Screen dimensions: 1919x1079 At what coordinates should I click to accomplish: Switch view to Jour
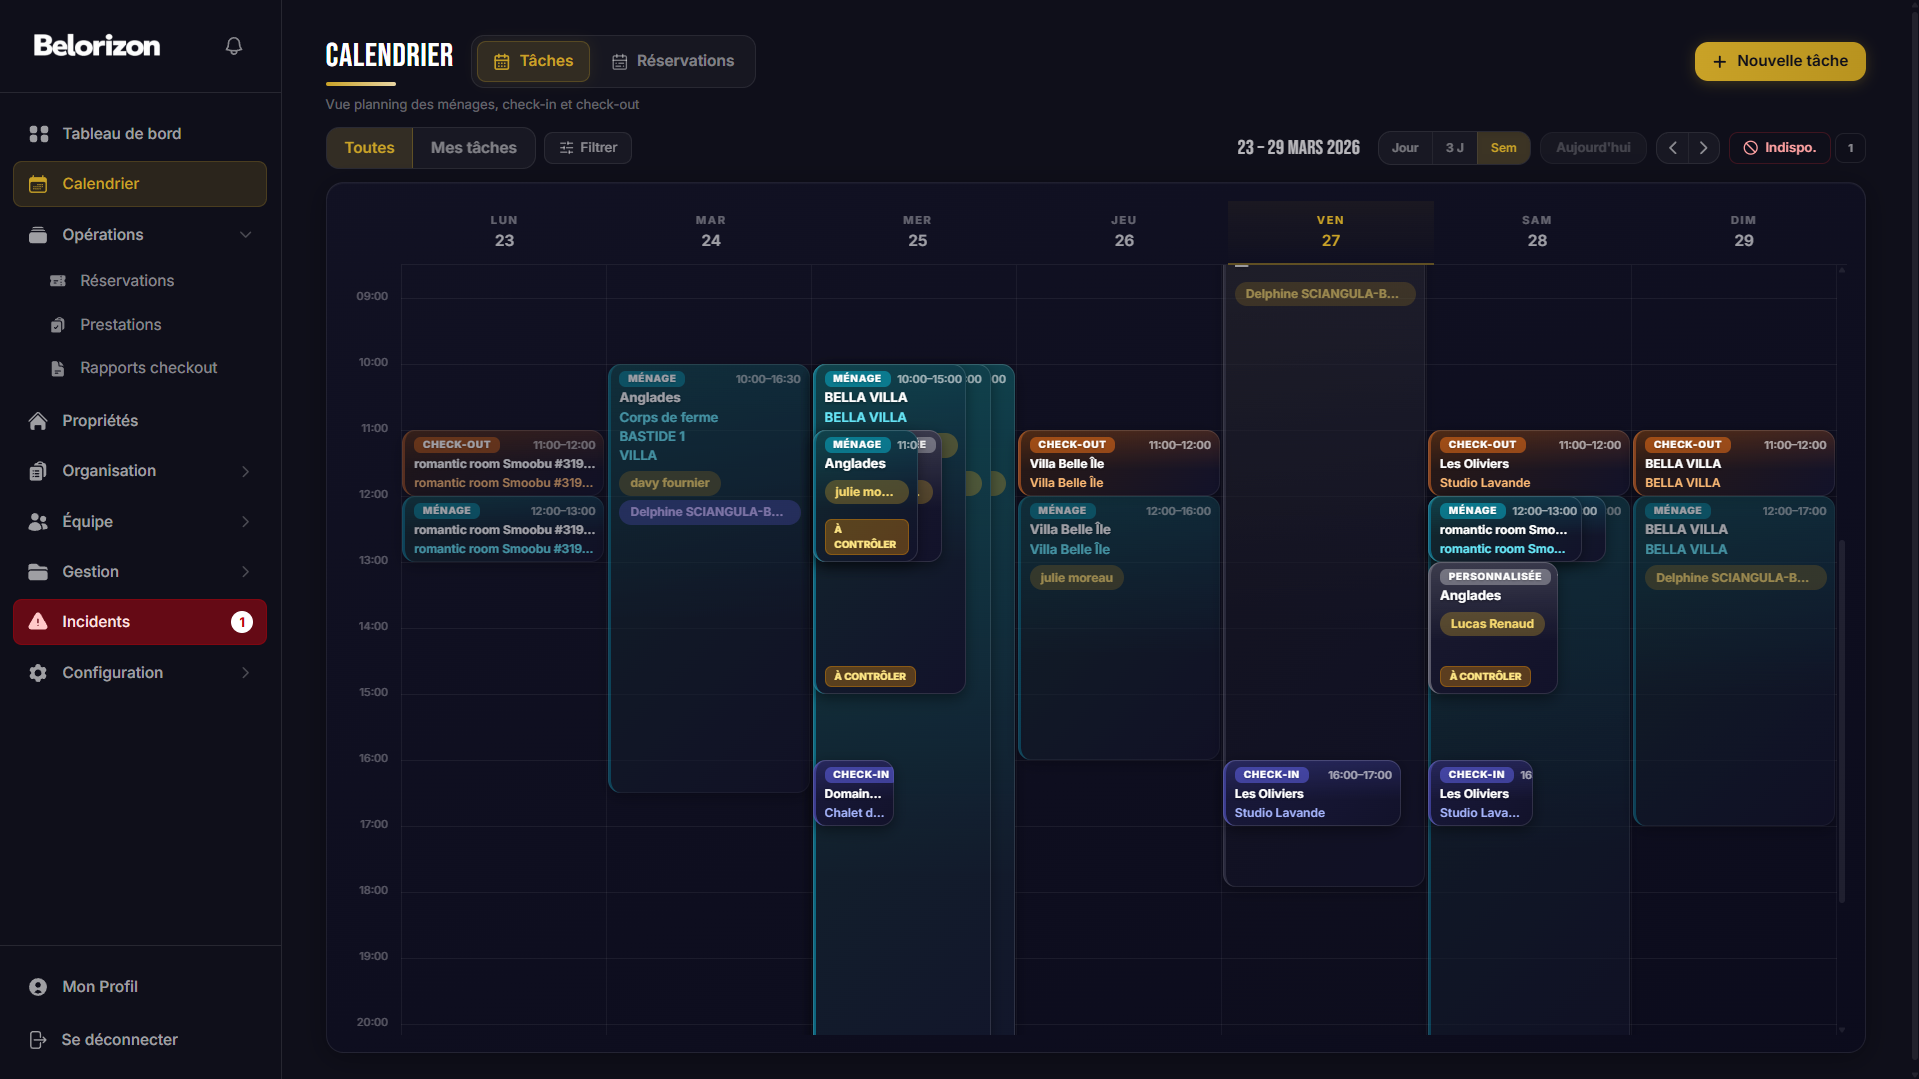point(1405,148)
